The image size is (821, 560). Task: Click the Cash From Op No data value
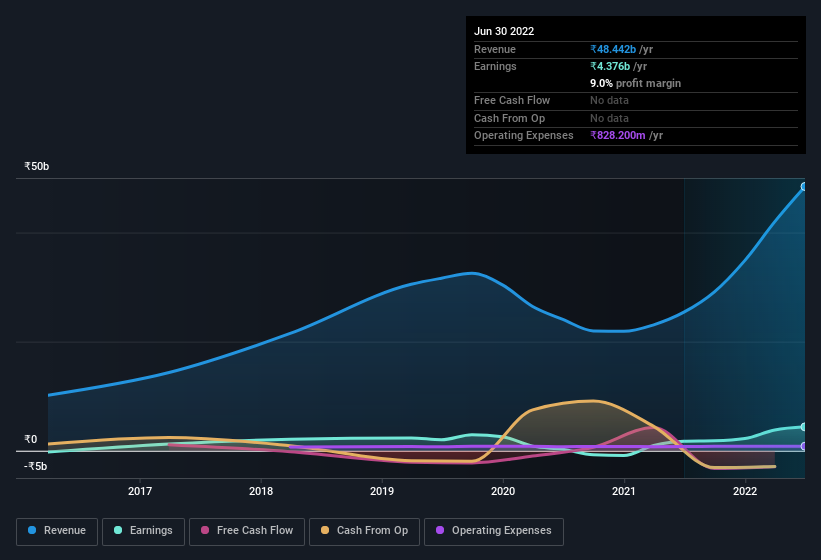609,118
